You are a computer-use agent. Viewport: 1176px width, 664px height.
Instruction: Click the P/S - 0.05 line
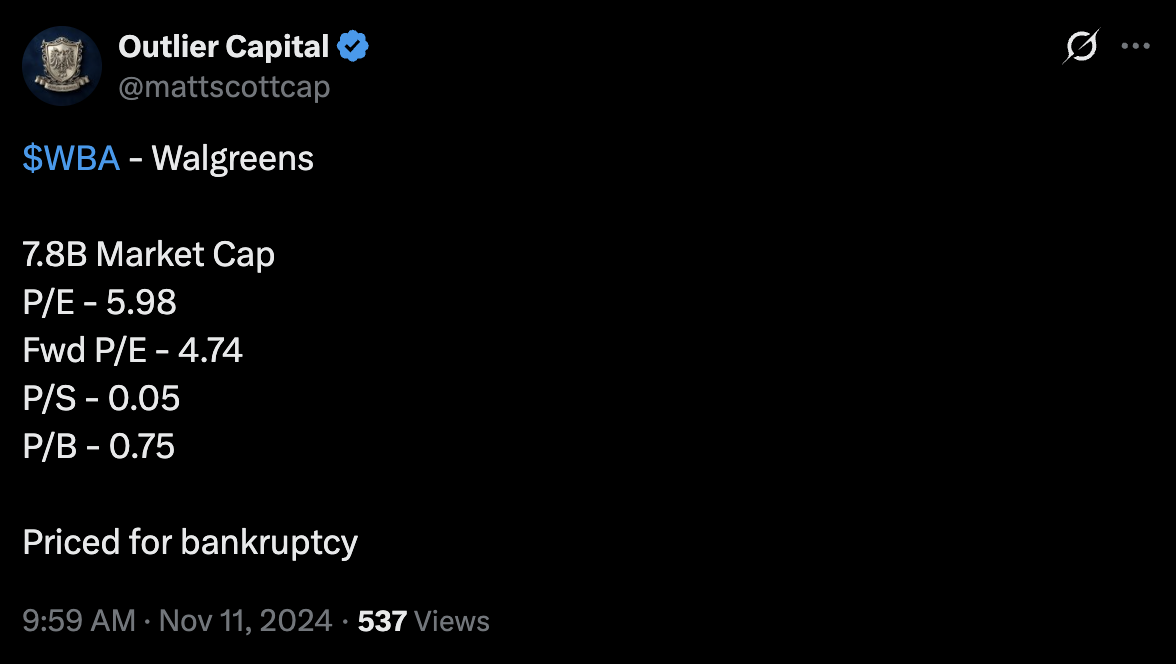tap(101, 398)
